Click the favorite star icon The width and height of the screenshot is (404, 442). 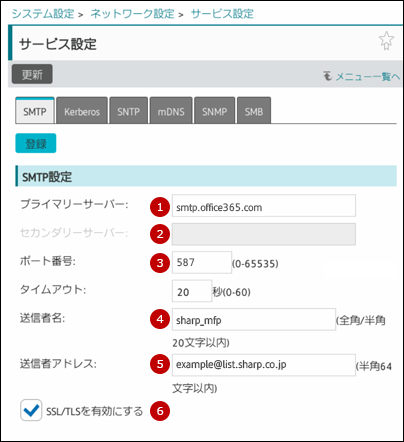pyautogui.click(x=386, y=41)
